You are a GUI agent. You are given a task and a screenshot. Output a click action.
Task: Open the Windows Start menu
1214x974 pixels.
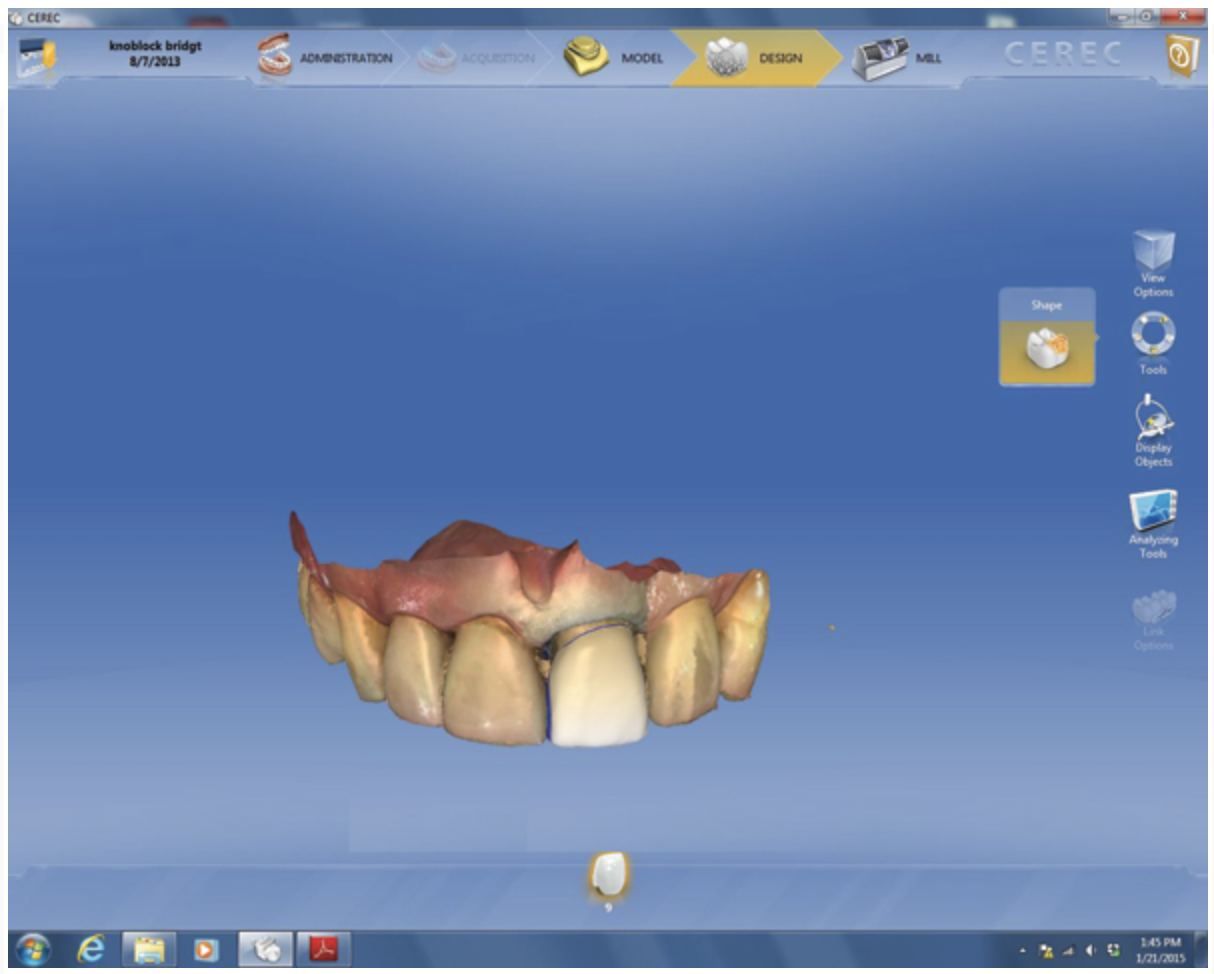pyautogui.click(x=33, y=948)
